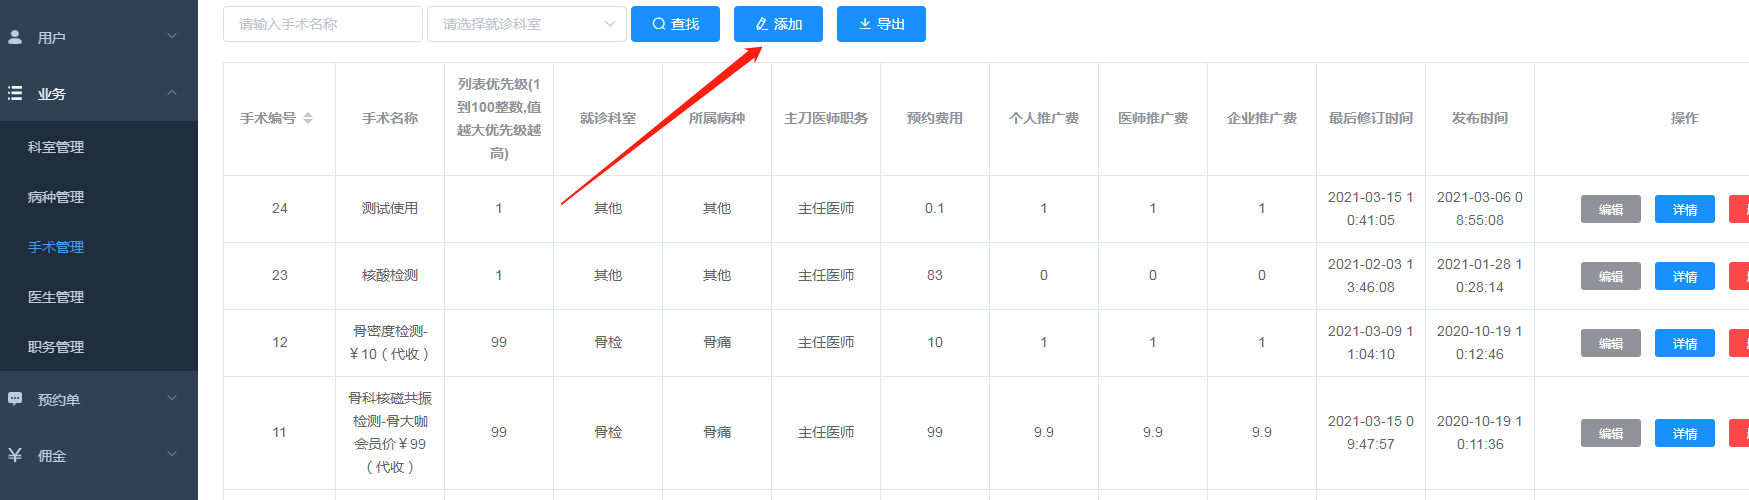The height and width of the screenshot is (500, 1749).
Task: Click the 佣金 yen icon in sidebar
Action: (15, 455)
